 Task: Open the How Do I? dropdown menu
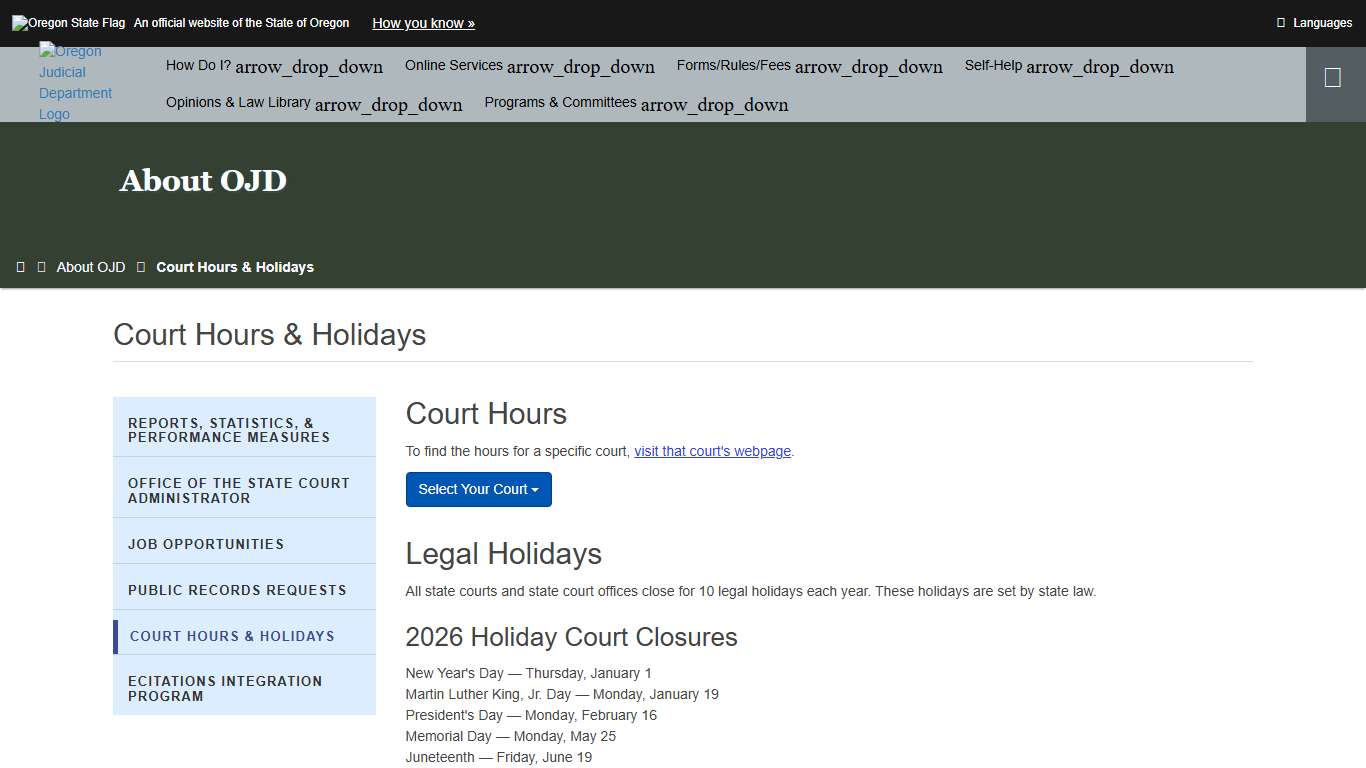click(x=274, y=66)
